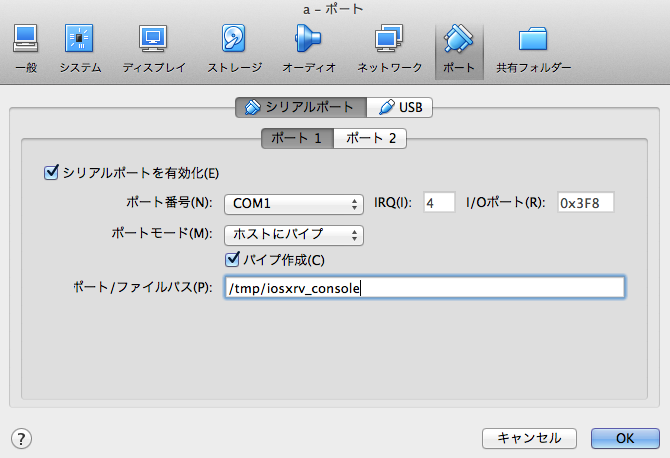Open the ポート番号 COM1 dropdown
Screen dimensions: 670x458
(294, 204)
